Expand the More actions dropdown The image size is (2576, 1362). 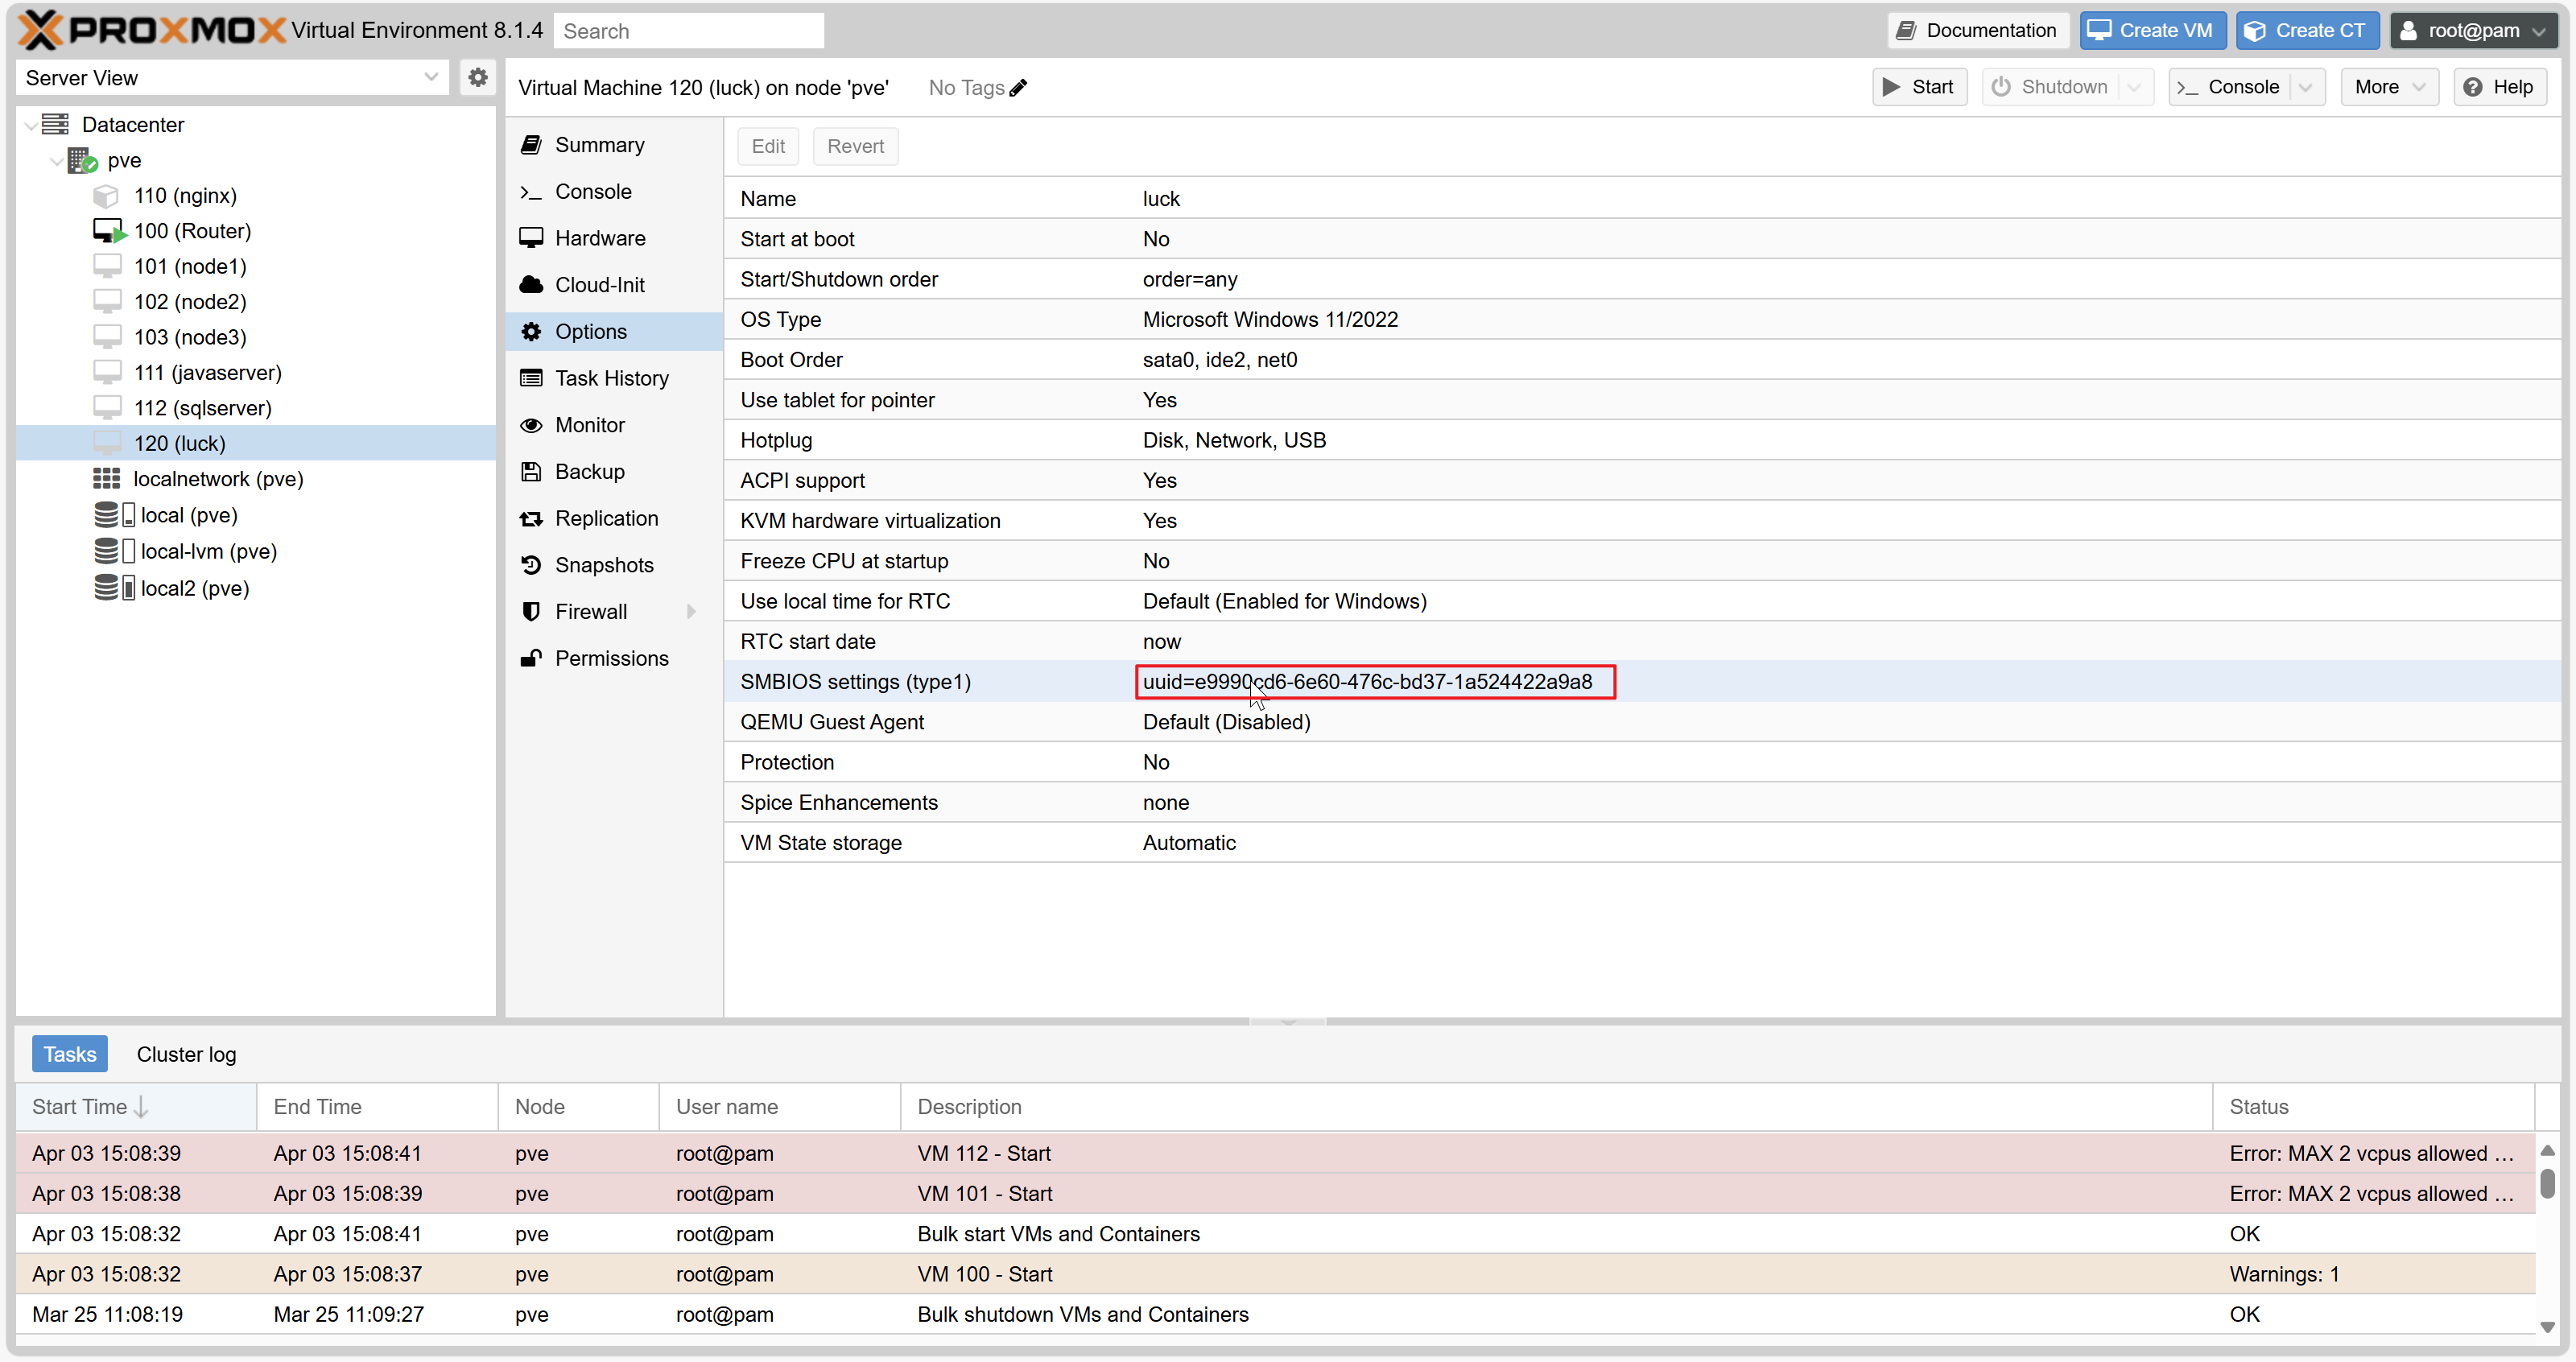2388,87
